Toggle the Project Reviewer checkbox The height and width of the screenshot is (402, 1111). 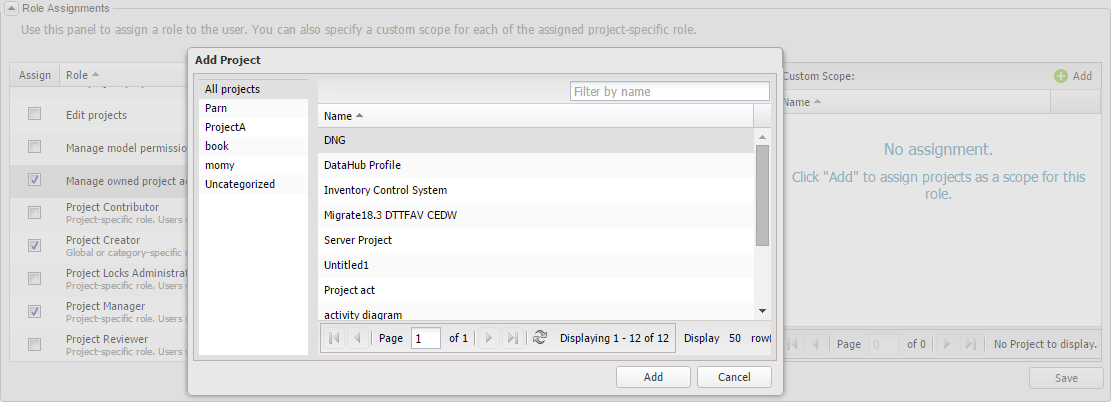(35, 344)
